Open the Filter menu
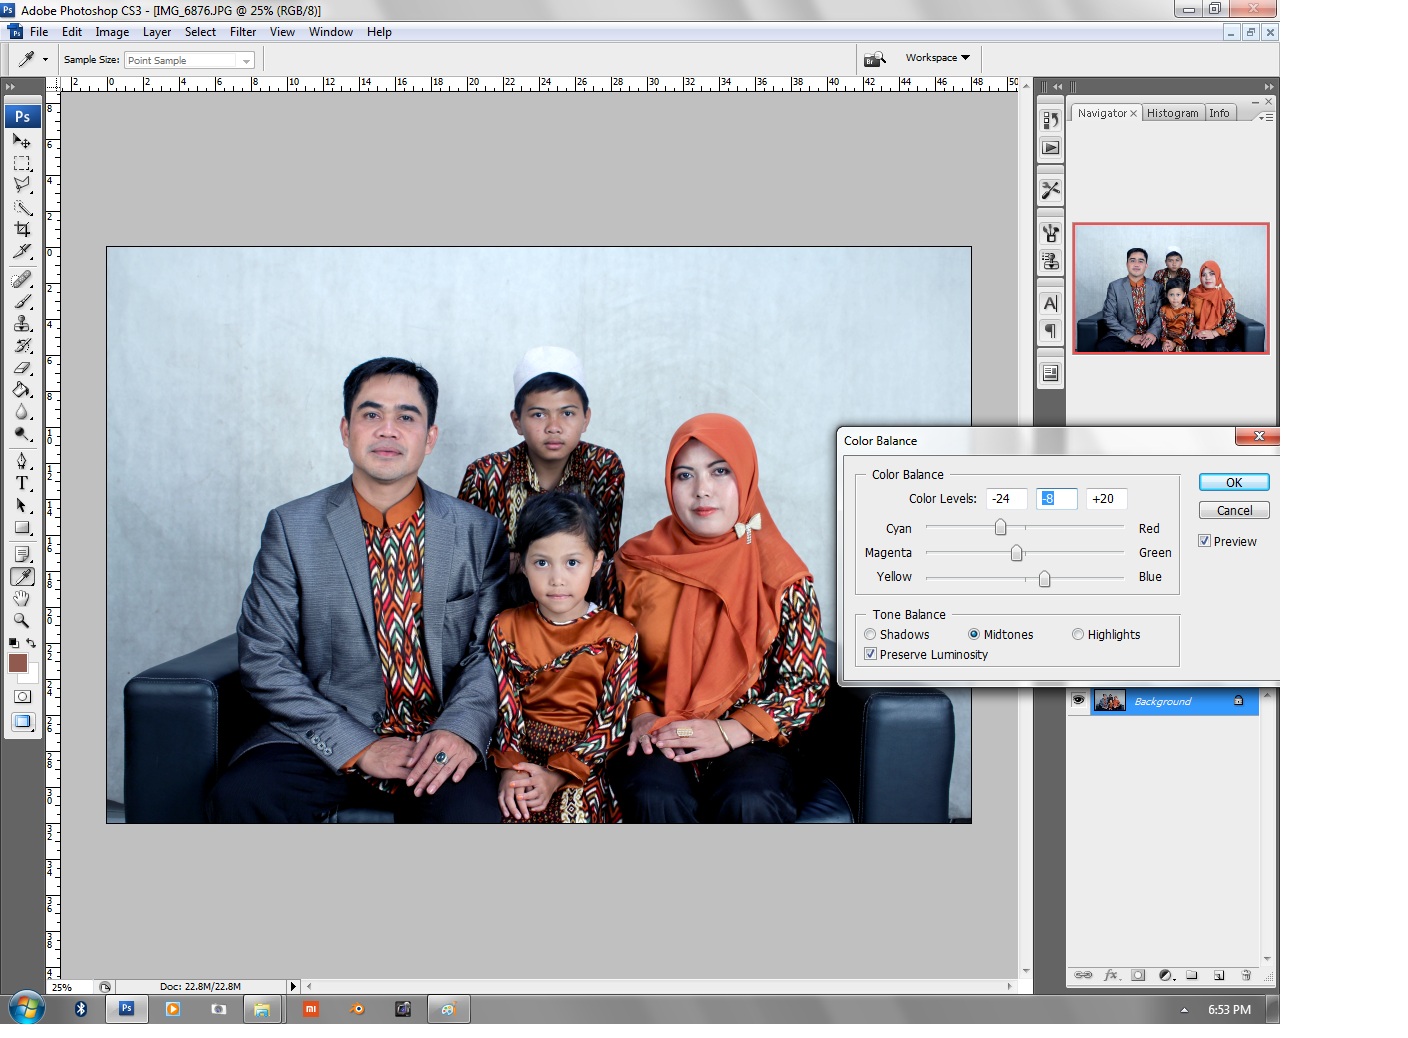Image resolution: width=1408 pixels, height=1038 pixels. [242, 31]
